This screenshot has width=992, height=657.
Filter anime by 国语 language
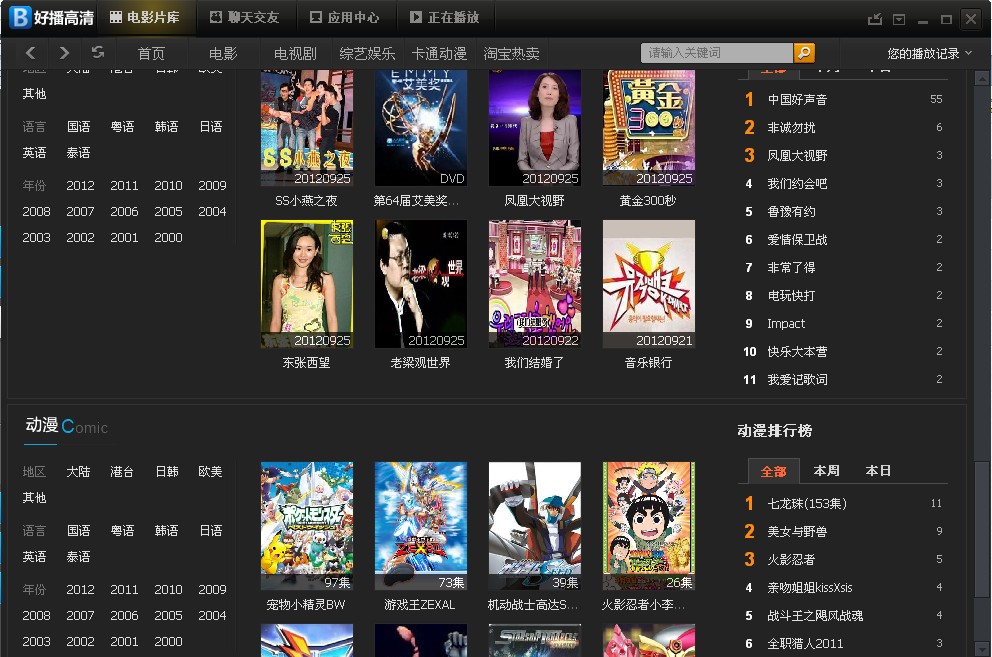[78, 530]
